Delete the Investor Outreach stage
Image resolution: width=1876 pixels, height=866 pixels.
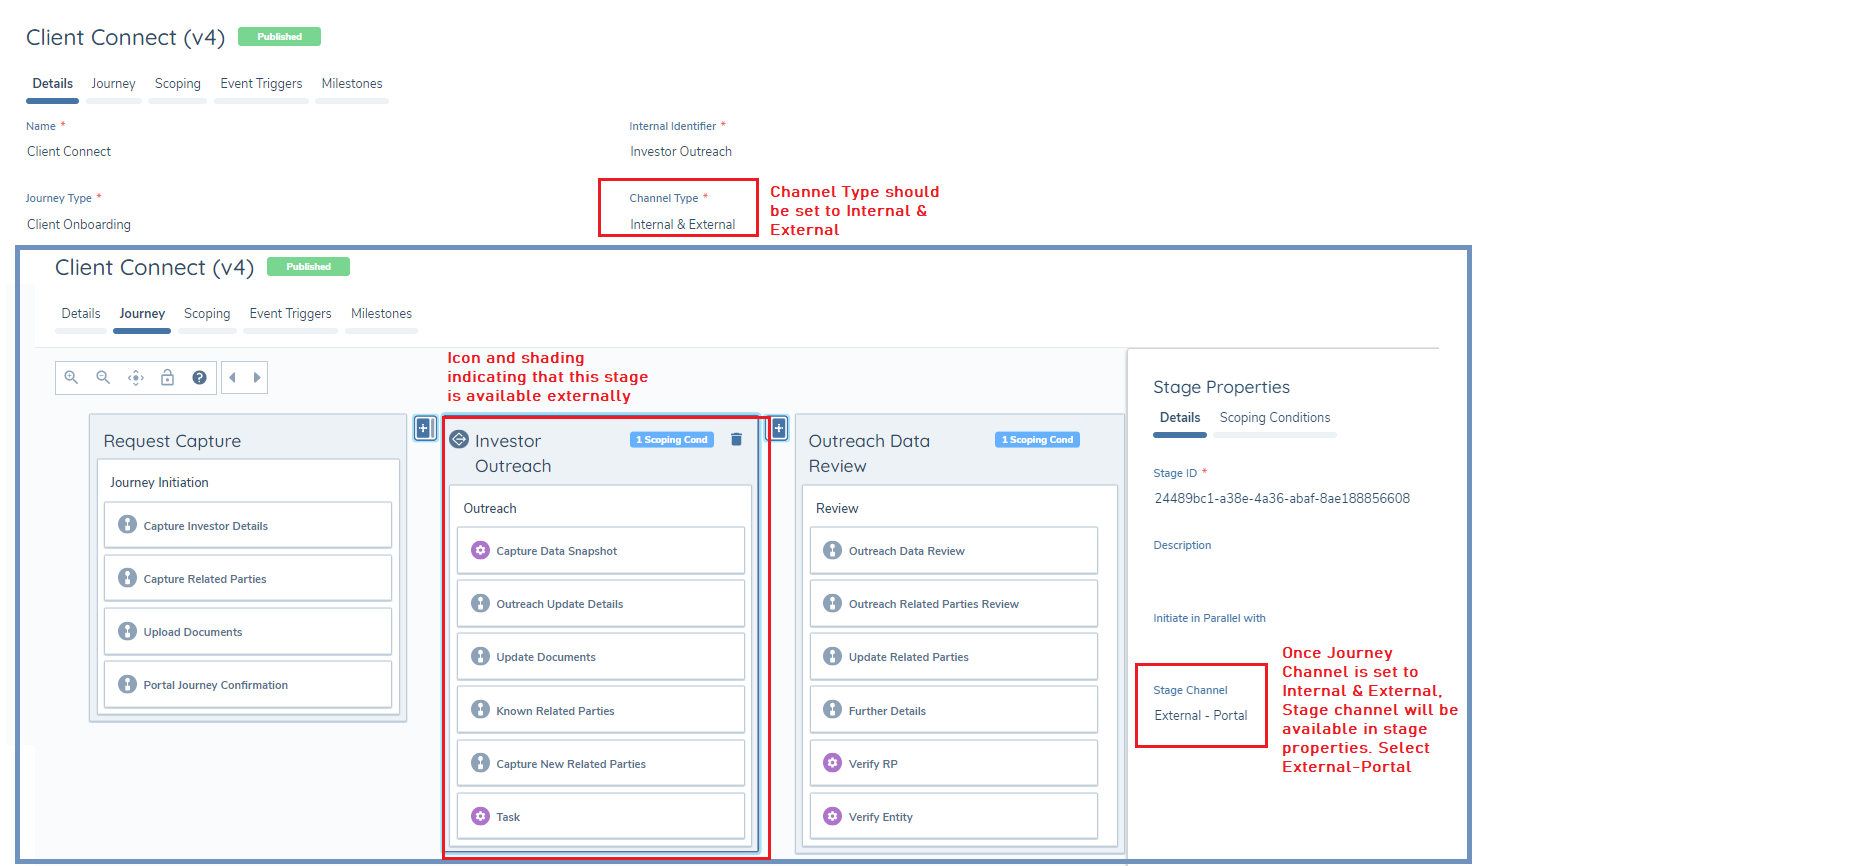click(x=737, y=439)
